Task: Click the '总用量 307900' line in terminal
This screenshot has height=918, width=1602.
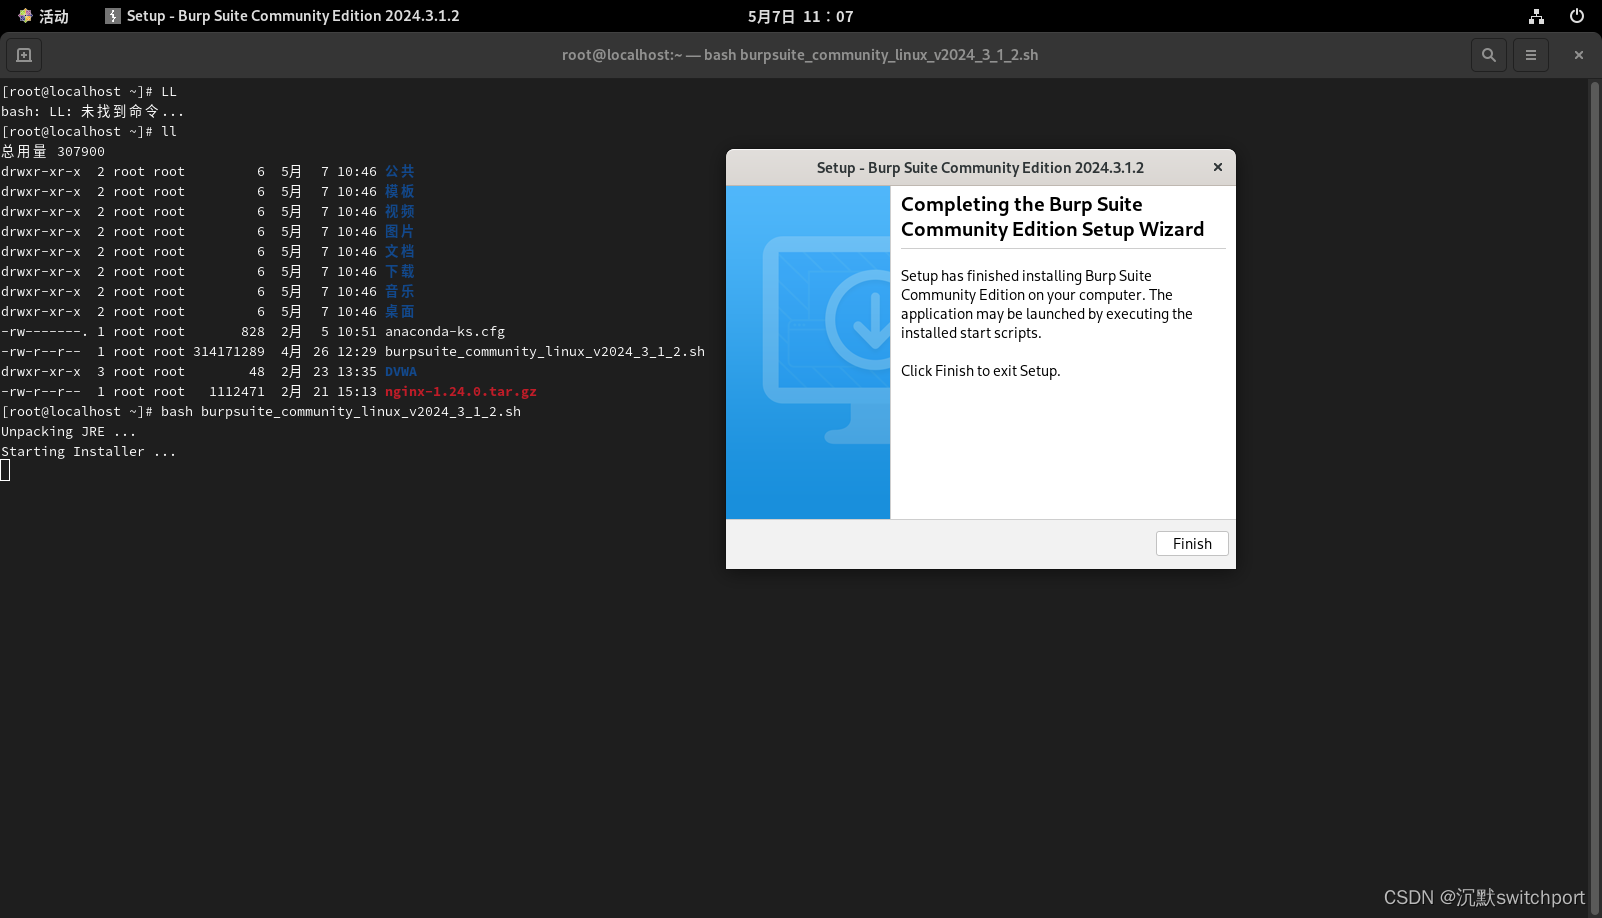Action: tap(53, 151)
